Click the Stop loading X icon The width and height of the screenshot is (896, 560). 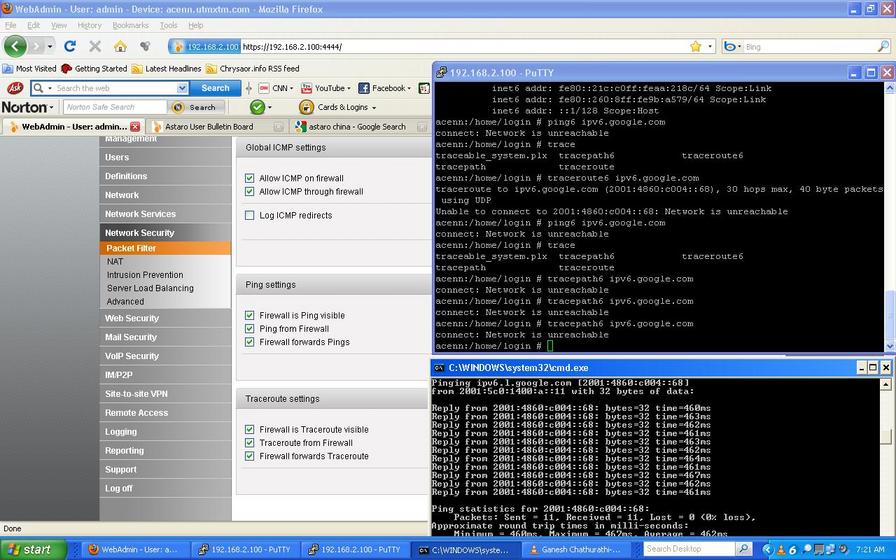[x=95, y=46]
